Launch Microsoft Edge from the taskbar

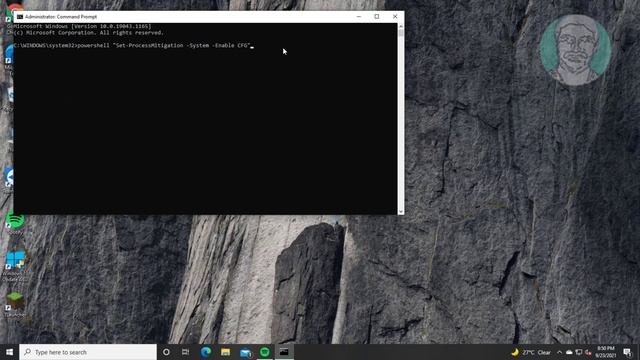pyautogui.click(x=206, y=352)
